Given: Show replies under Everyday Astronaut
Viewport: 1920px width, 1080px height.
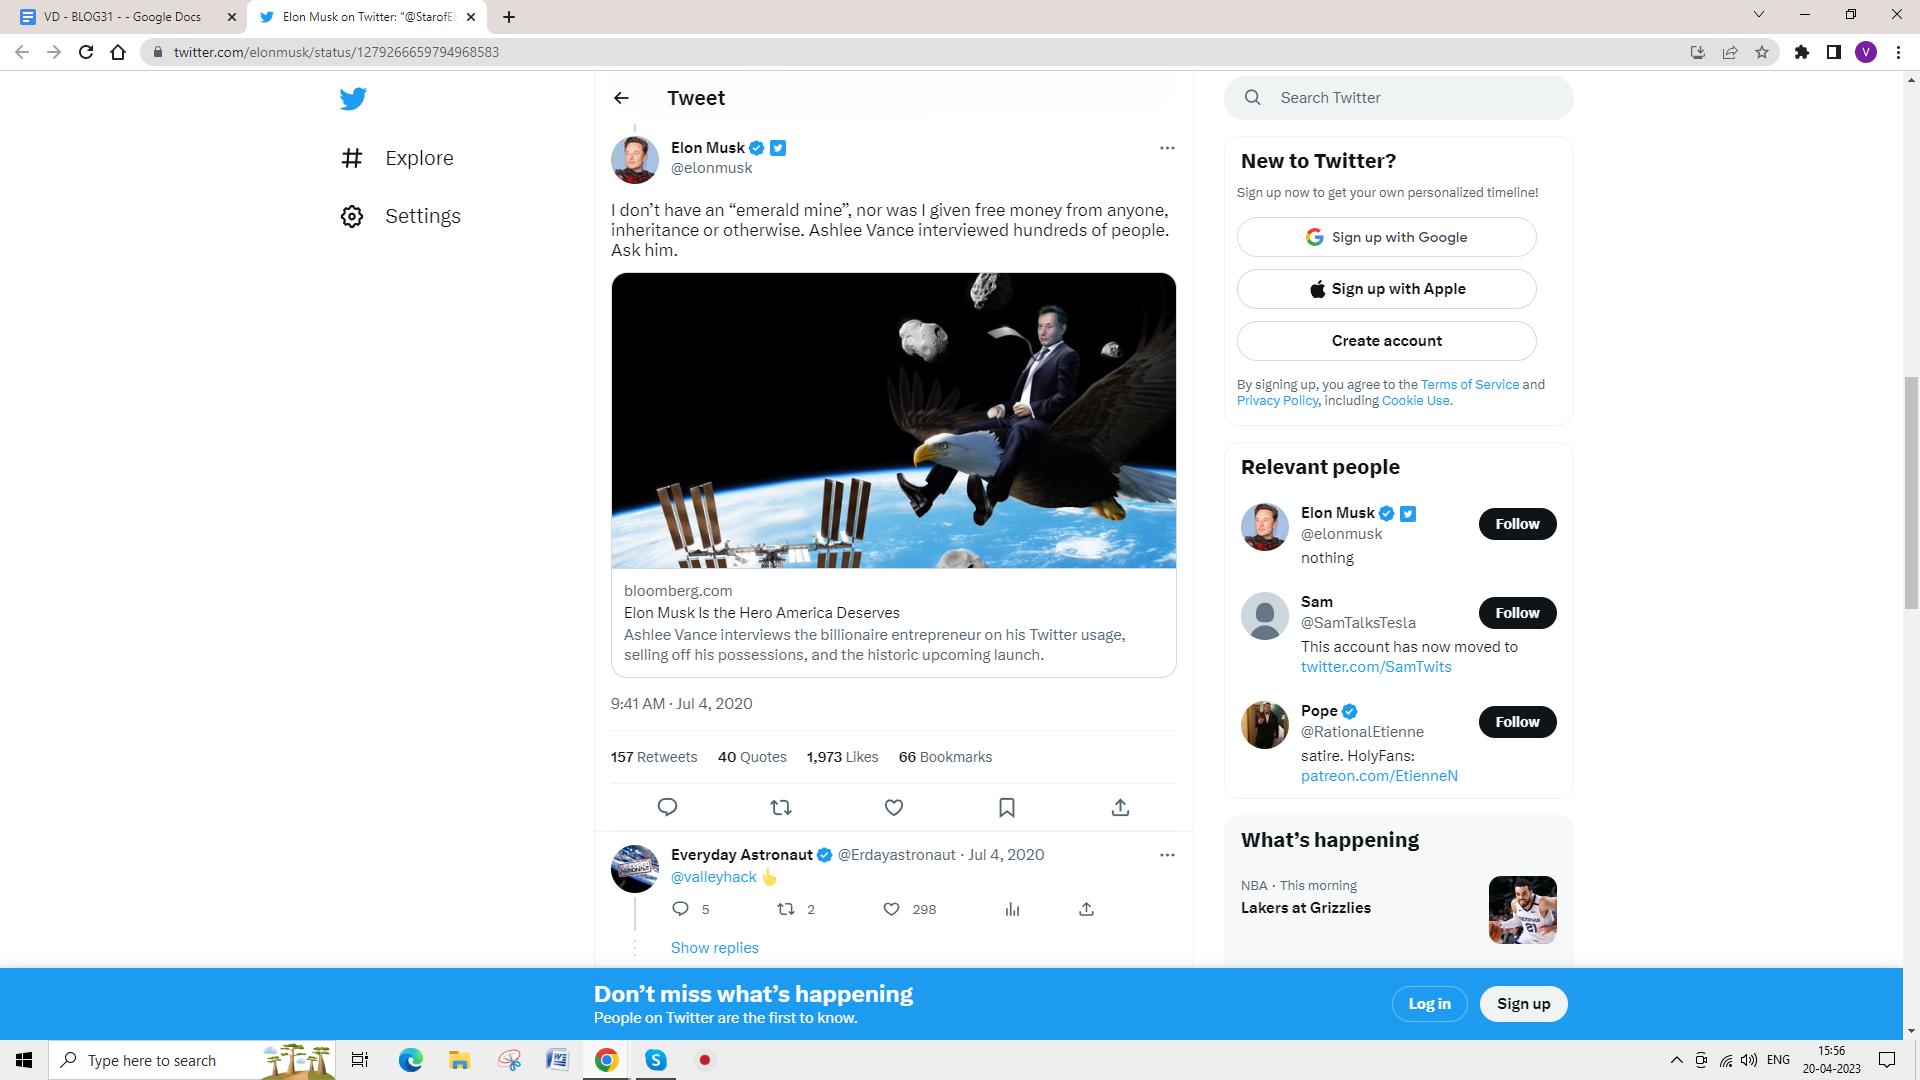Looking at the screenshot, I should 714,948.
